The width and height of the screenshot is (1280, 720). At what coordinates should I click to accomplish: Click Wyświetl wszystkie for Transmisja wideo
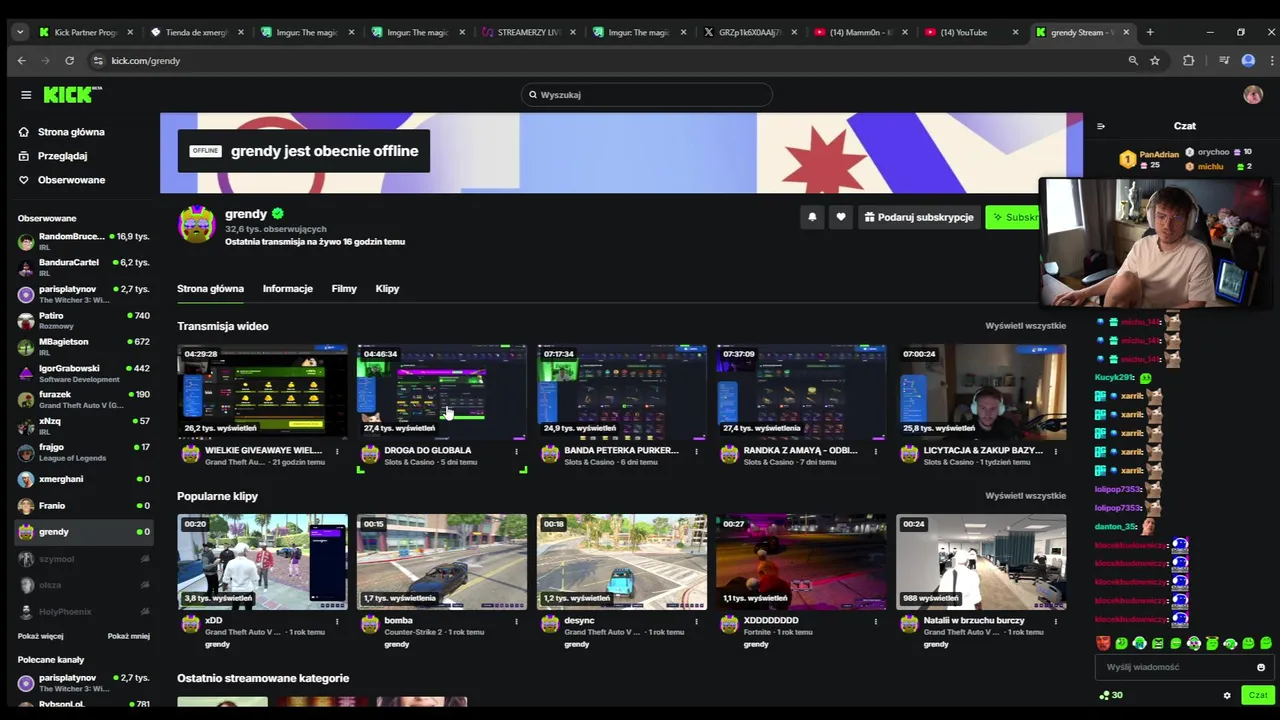click(x=1025, y=326)
